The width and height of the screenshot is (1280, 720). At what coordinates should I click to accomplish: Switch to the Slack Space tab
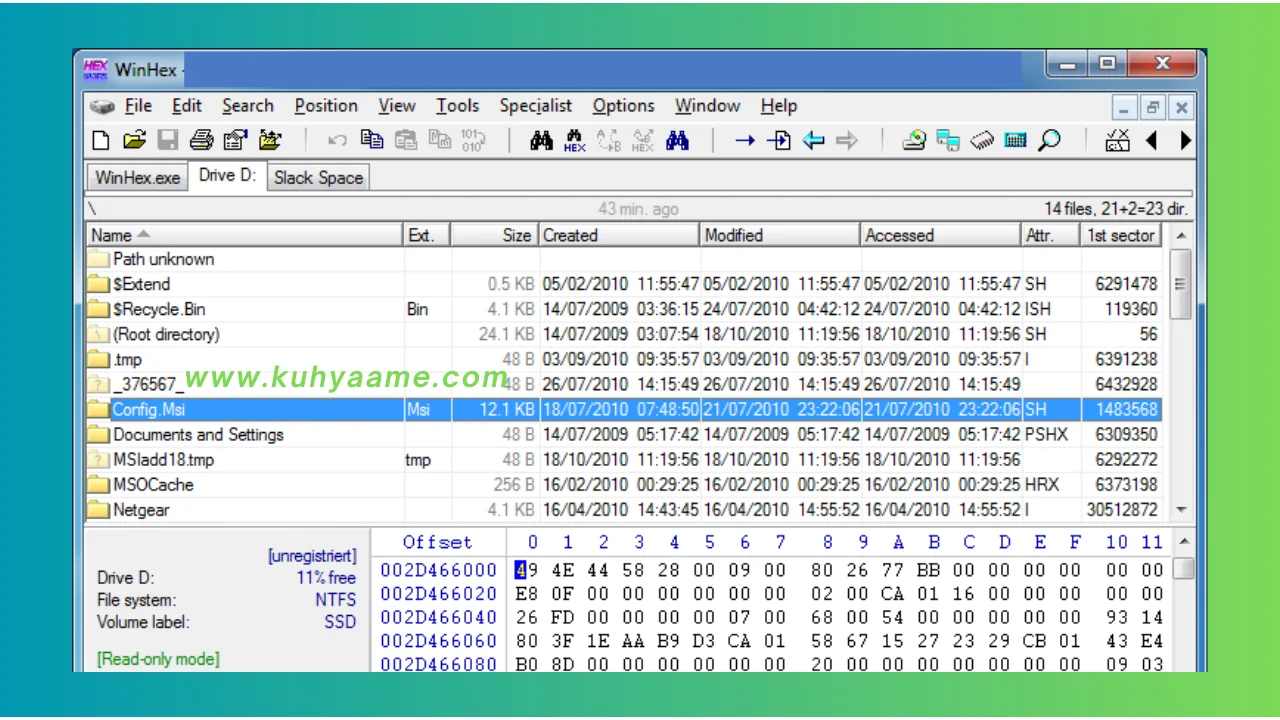[318, 178]
